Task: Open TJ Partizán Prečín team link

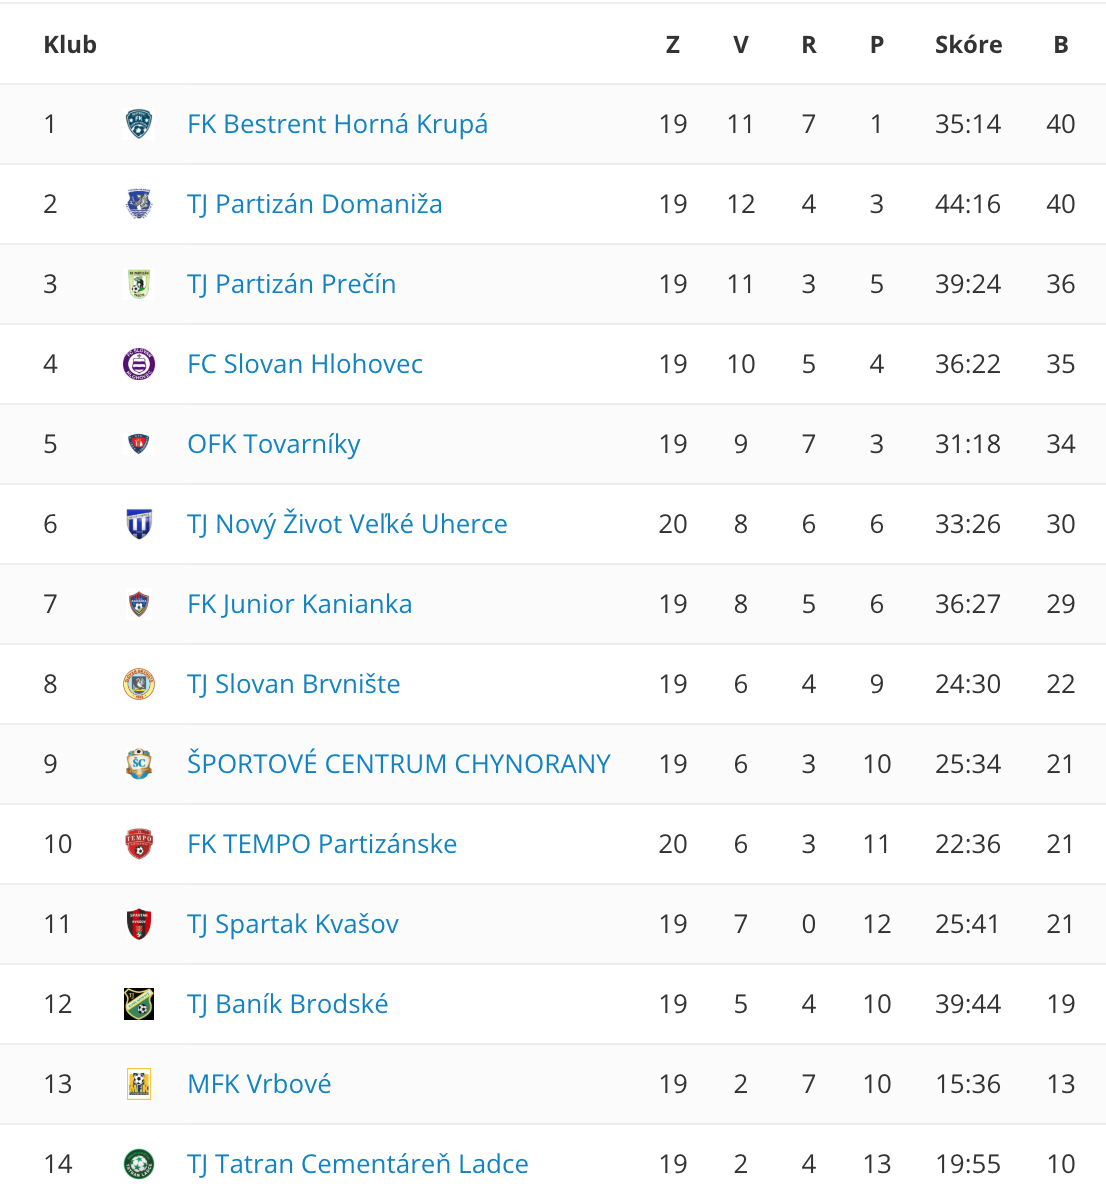Action: 292,284
